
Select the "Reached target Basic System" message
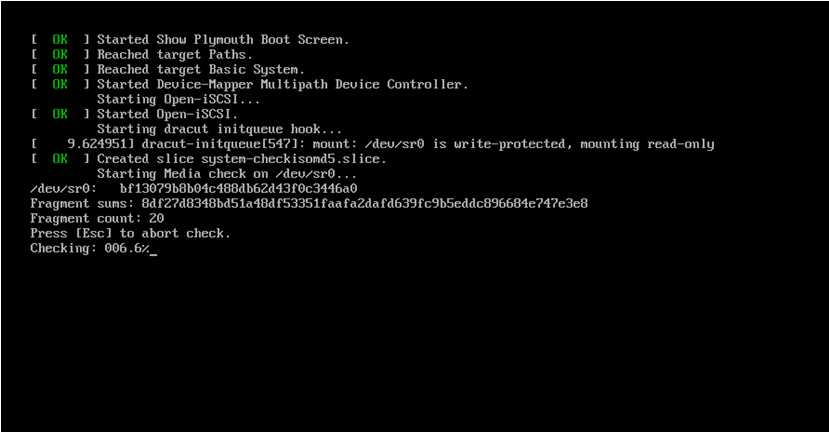tap(200, 70)
